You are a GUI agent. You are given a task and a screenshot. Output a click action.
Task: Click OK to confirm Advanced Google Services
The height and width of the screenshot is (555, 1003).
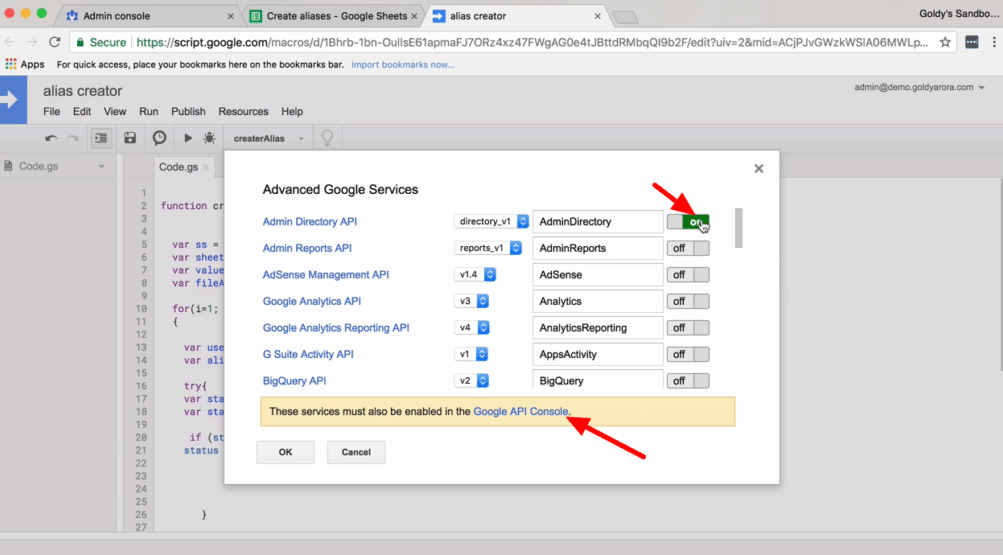[285, 452]
